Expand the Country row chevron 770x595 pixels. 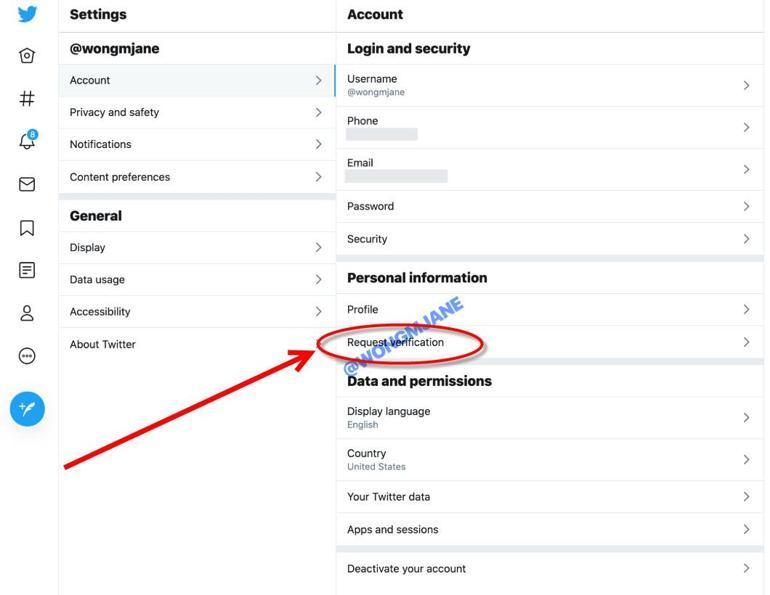[746, 459]
